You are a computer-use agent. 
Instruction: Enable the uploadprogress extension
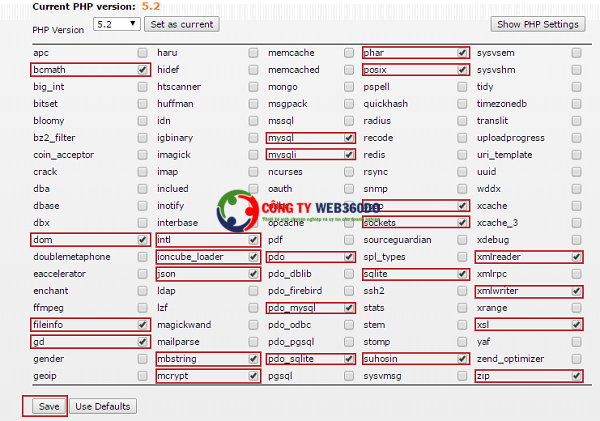(576, 138)
